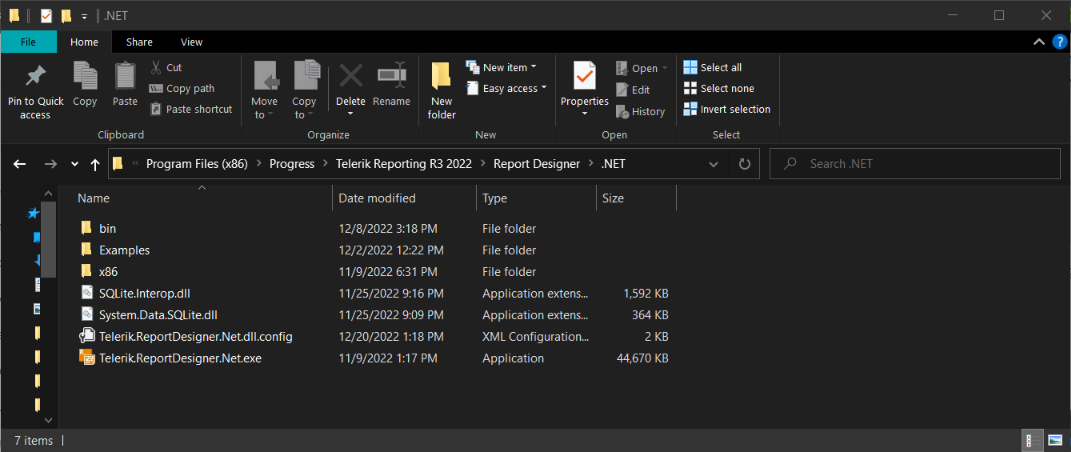Go back in folder history

[20, 164]
